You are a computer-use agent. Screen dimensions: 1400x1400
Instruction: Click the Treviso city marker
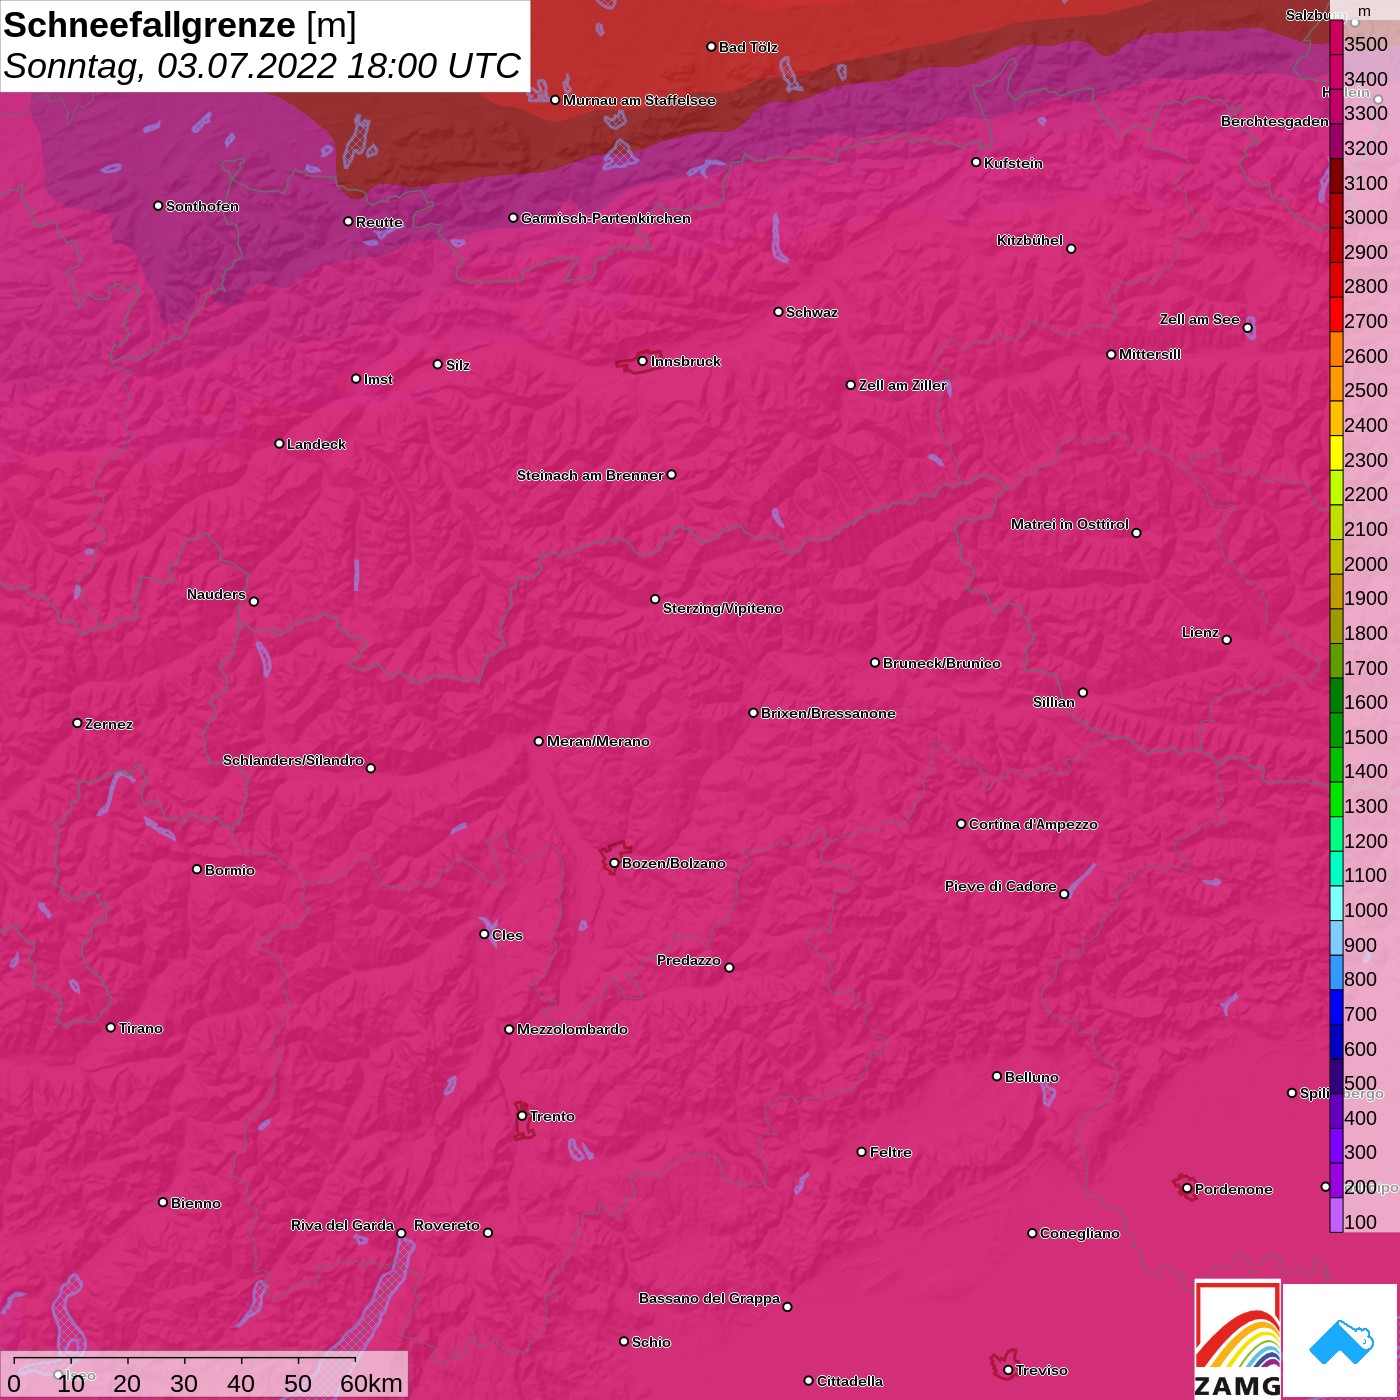(1008, 1370)
